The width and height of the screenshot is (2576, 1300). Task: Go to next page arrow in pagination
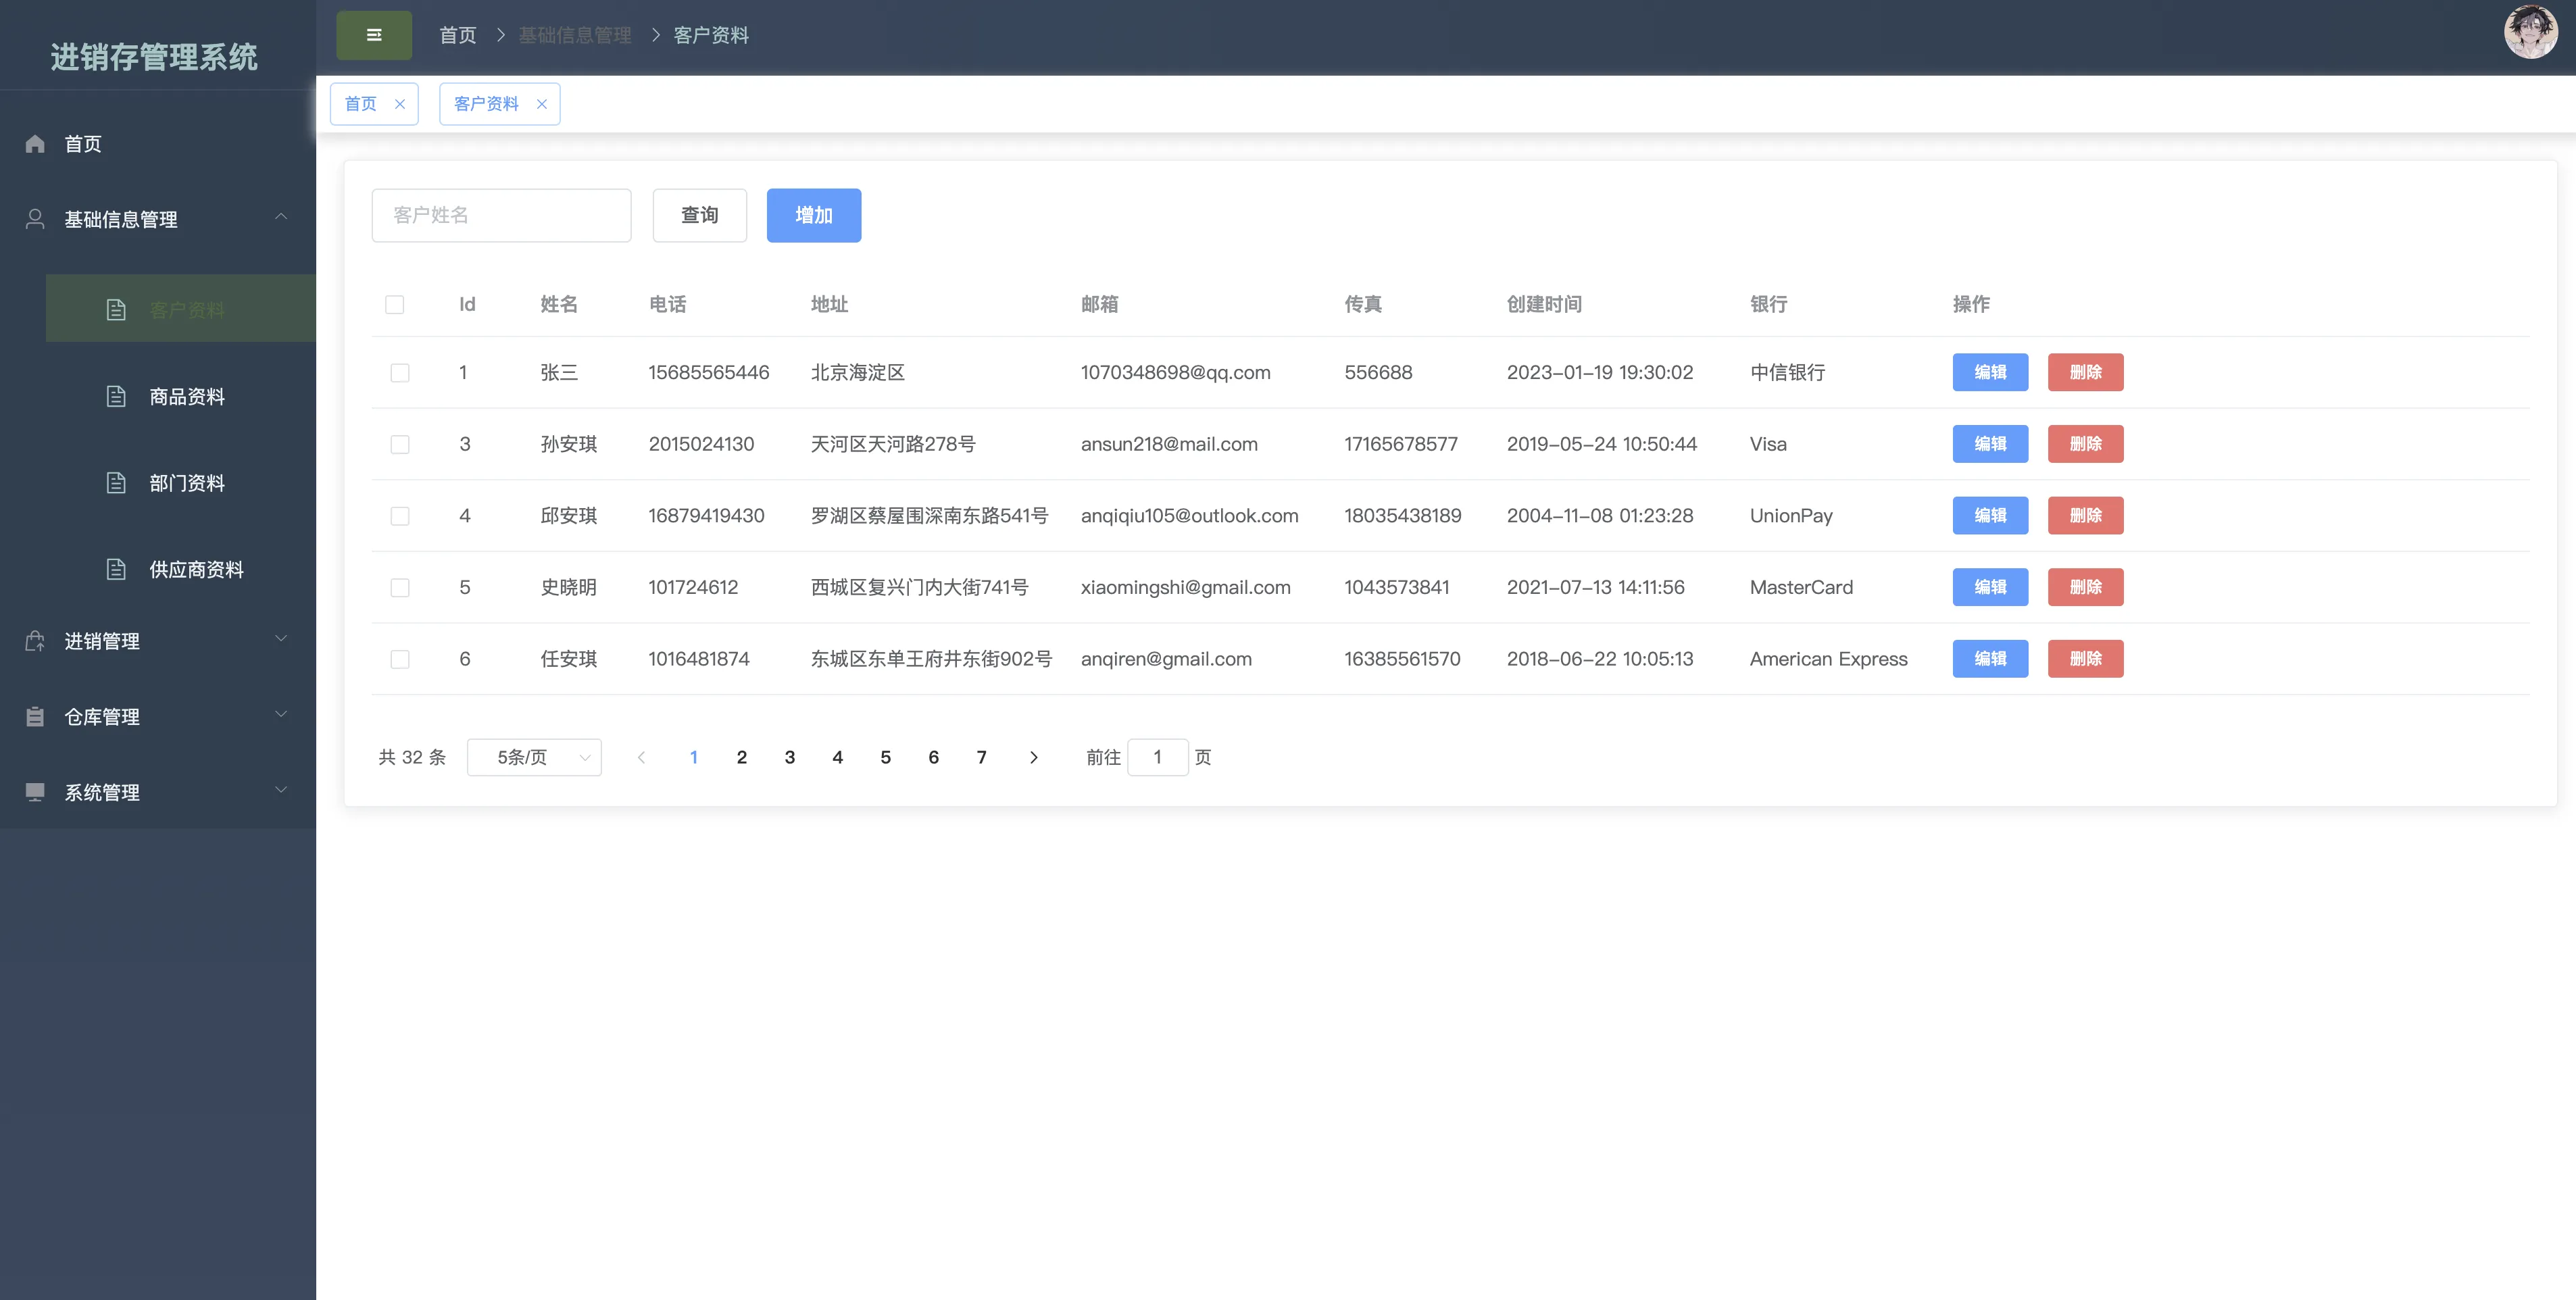coord(1034,757)
